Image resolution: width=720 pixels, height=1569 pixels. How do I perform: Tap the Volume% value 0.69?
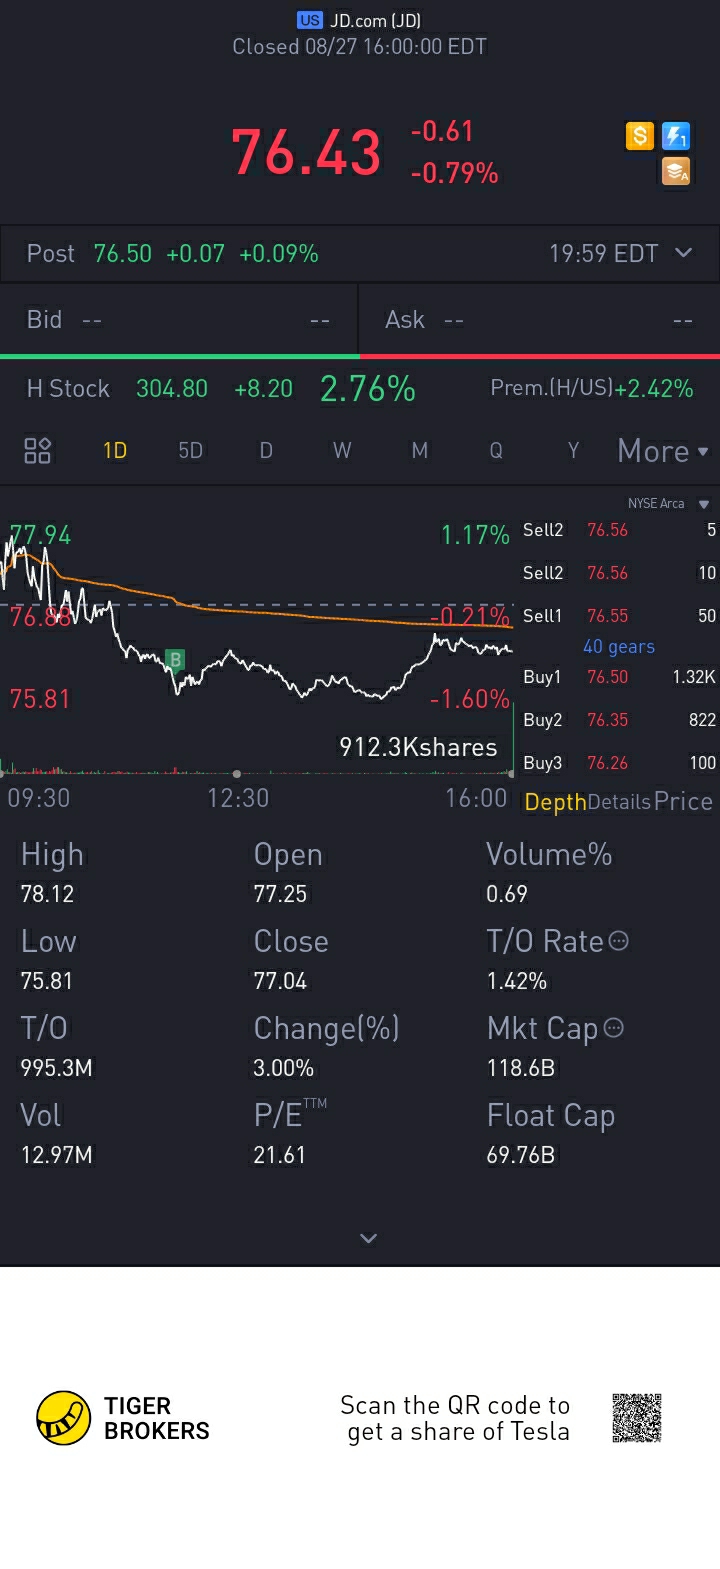(507, 894)
